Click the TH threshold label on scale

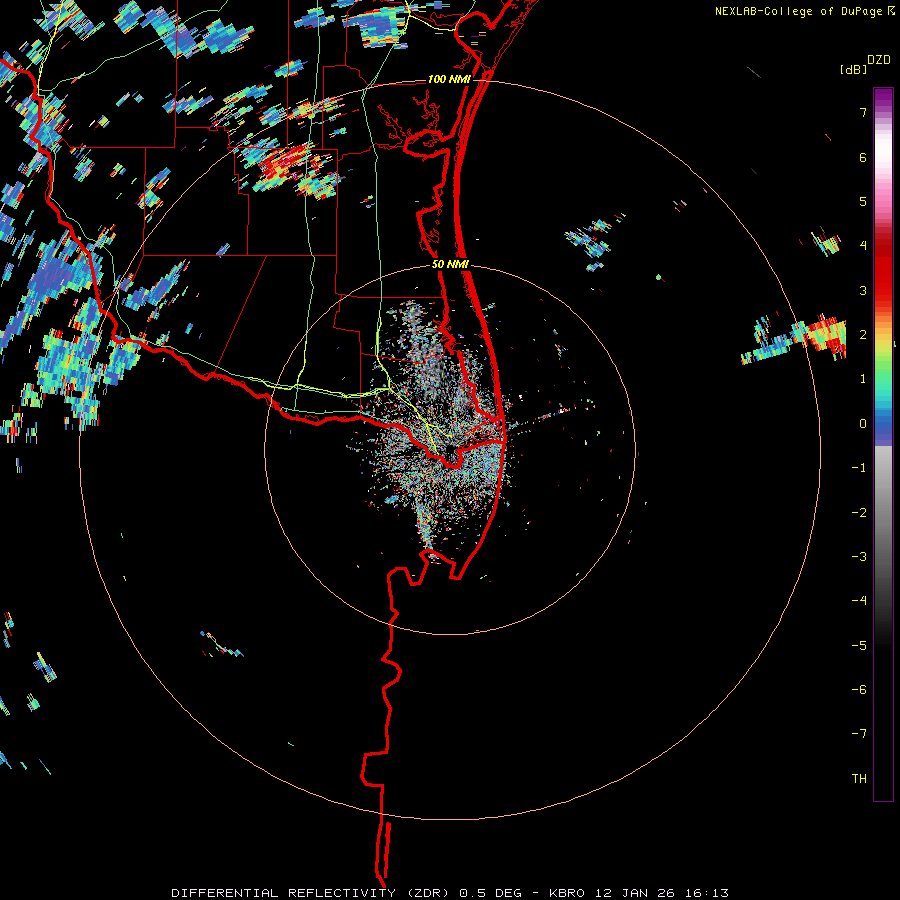(x=859, y=779)
